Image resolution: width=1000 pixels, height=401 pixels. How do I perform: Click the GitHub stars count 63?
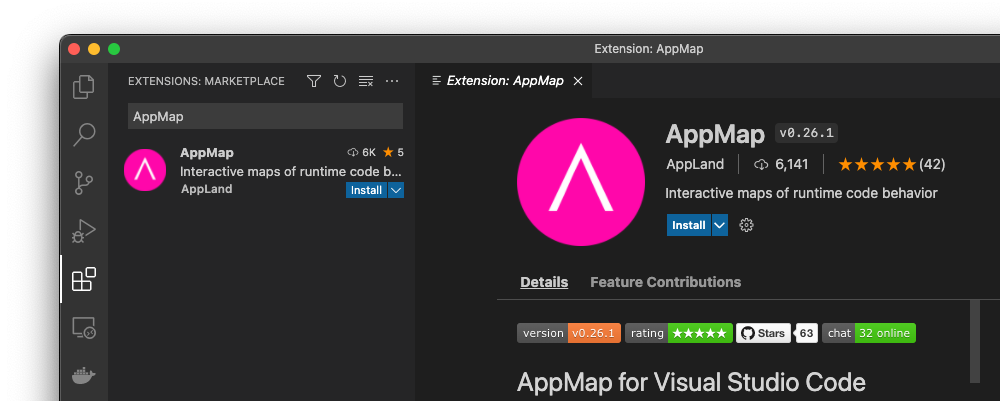(807, 333)
